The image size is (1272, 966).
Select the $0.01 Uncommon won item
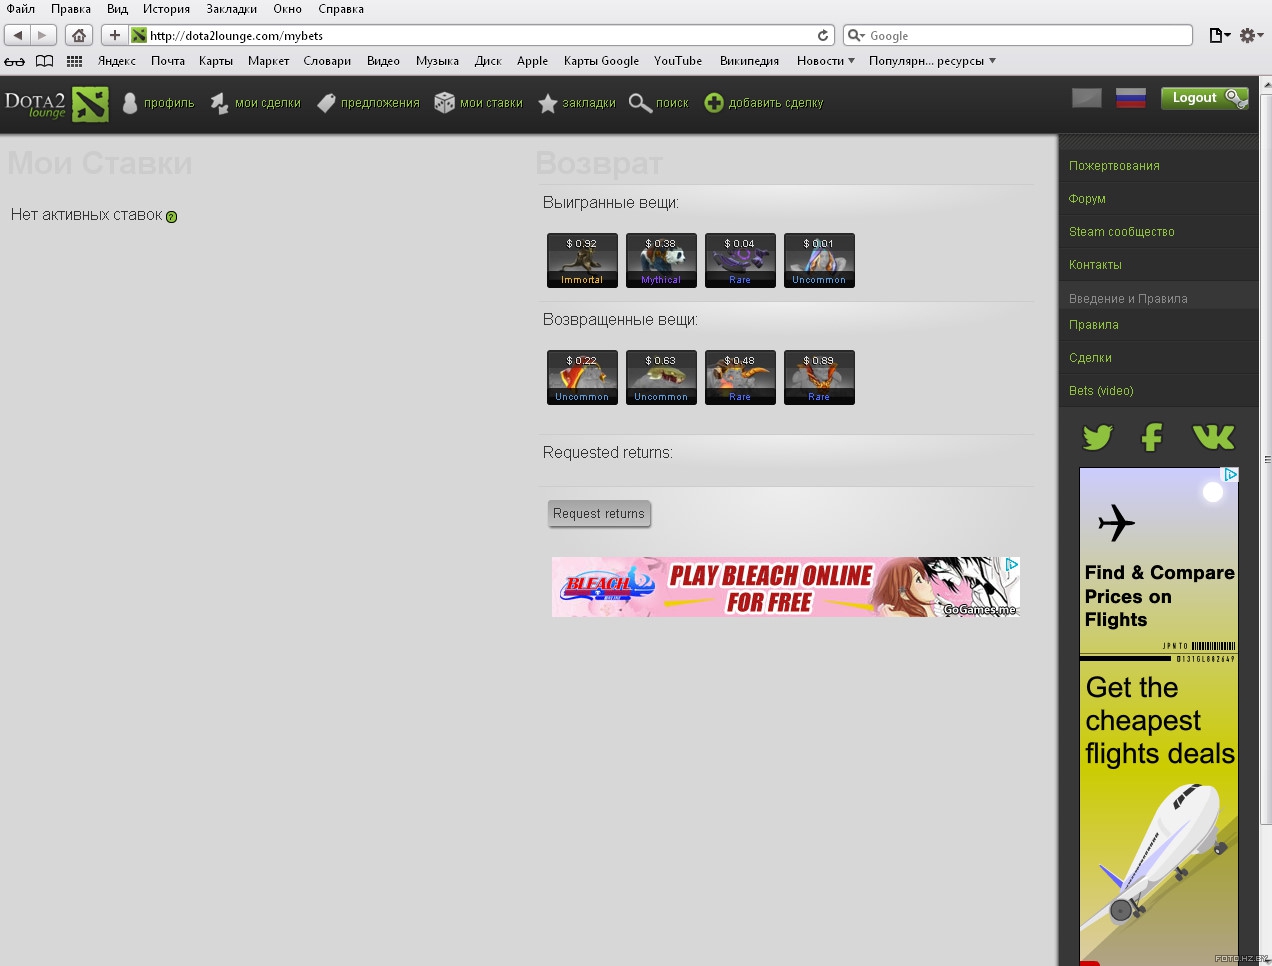coord(819,261)
